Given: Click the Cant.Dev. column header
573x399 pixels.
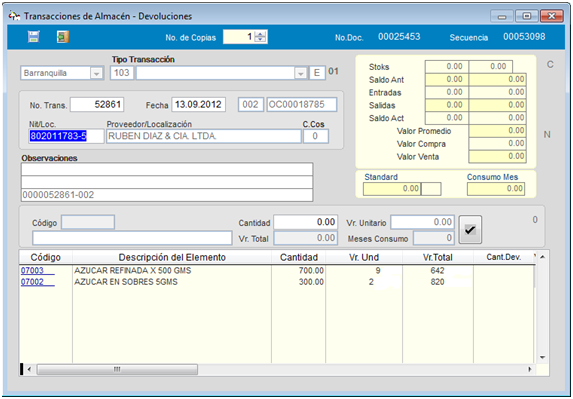Looking at the screenshot, I should coord(504,257).
